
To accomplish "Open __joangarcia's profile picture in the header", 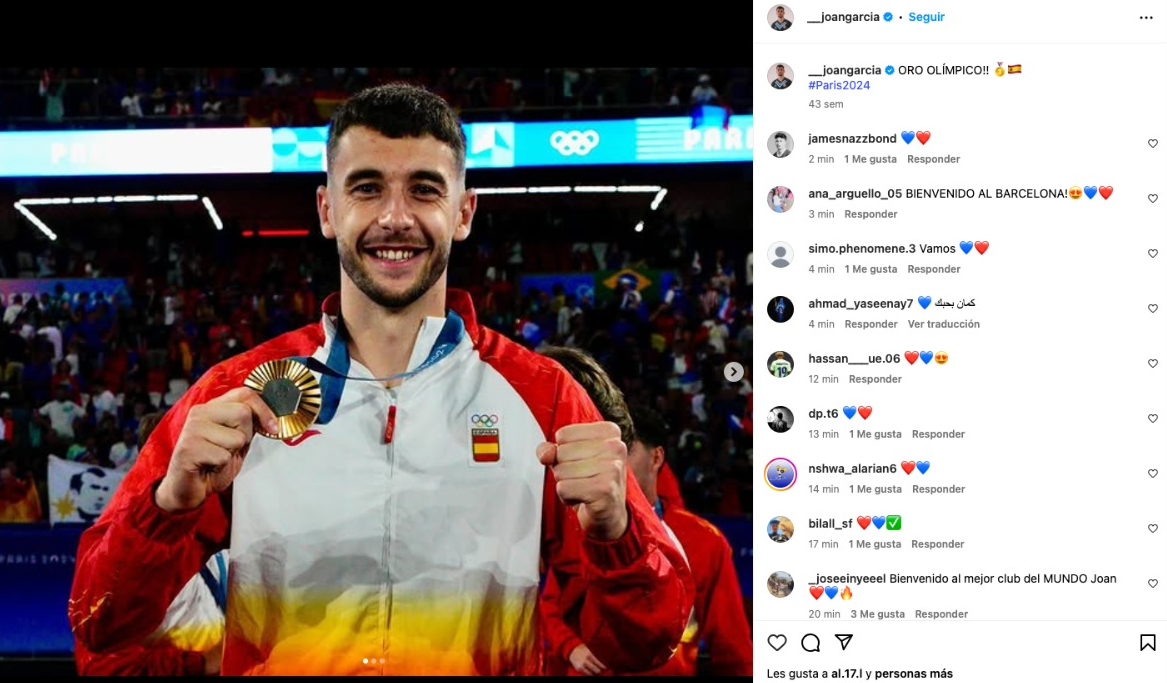I will coord(781,17).
